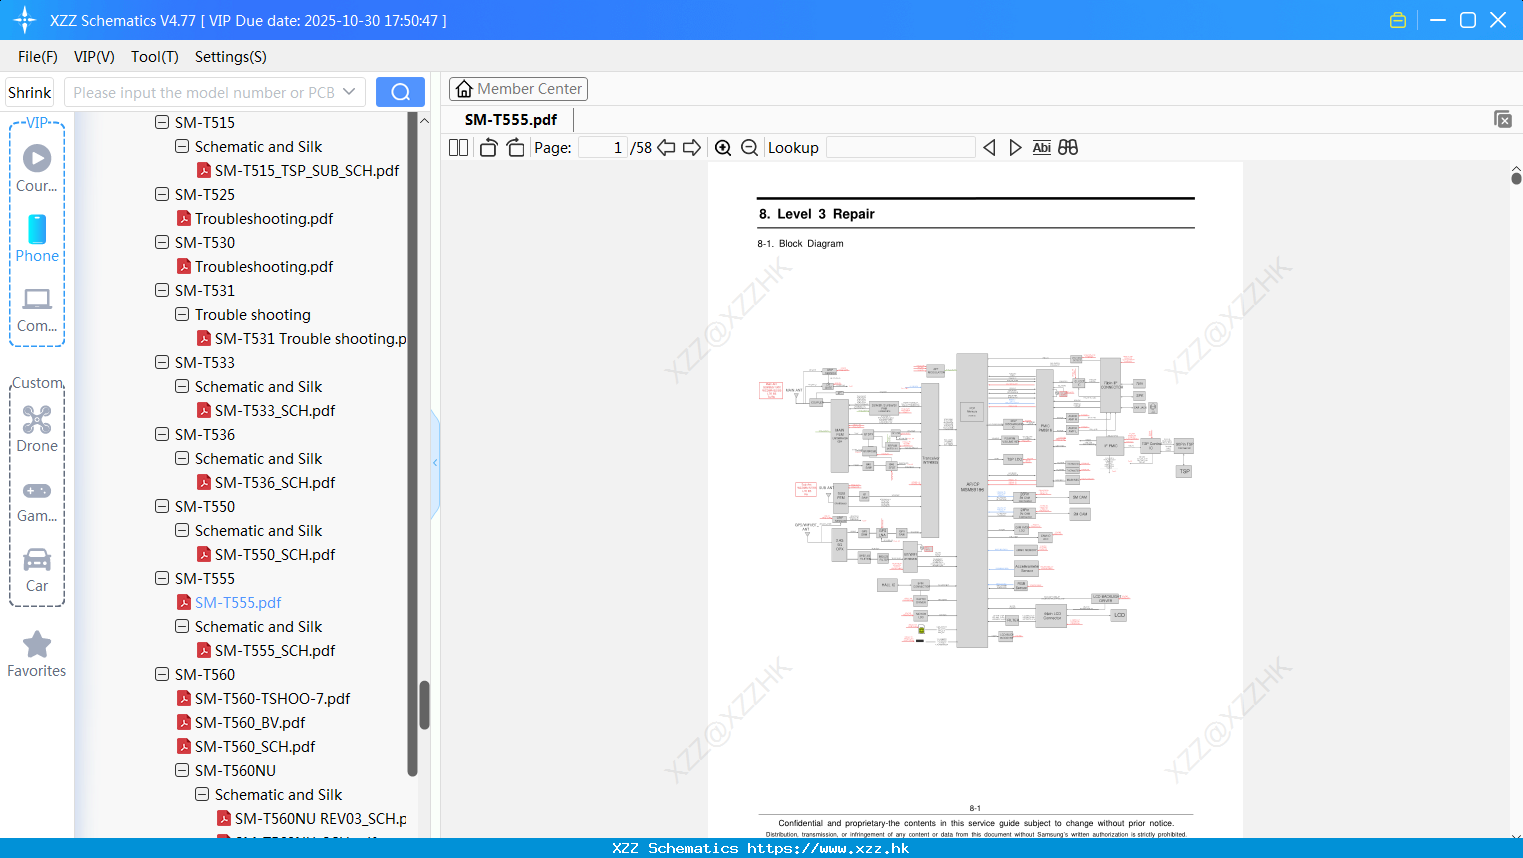Click the yellow toolbox icon in title bar
This screenshot has width=1523, height=858.
click(x=1398, y=20)
